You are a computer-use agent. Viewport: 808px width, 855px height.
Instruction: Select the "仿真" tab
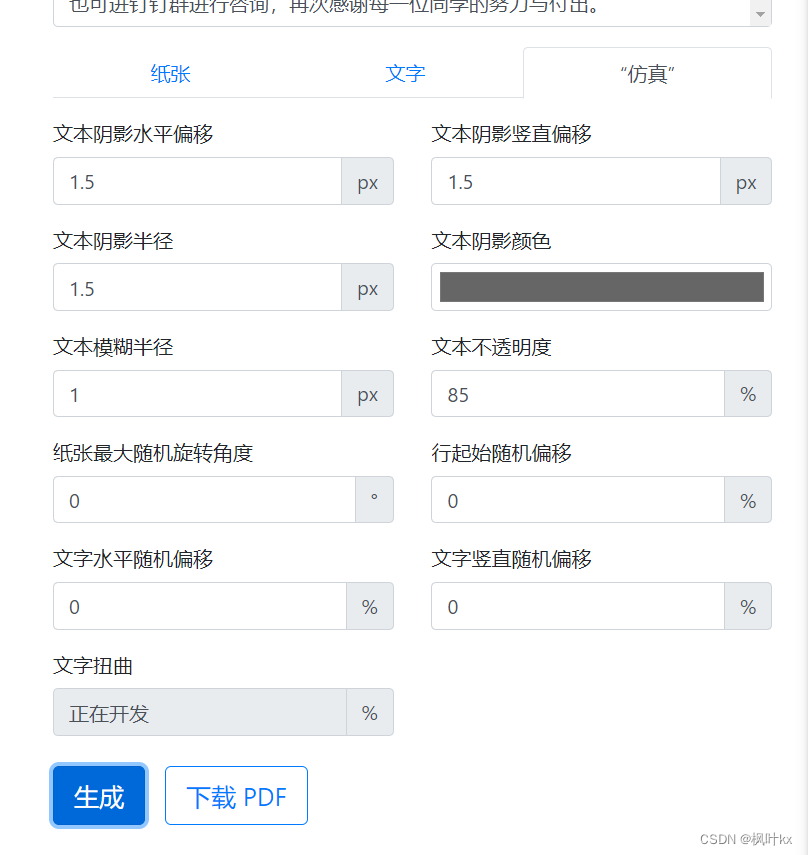coord(646,73)
